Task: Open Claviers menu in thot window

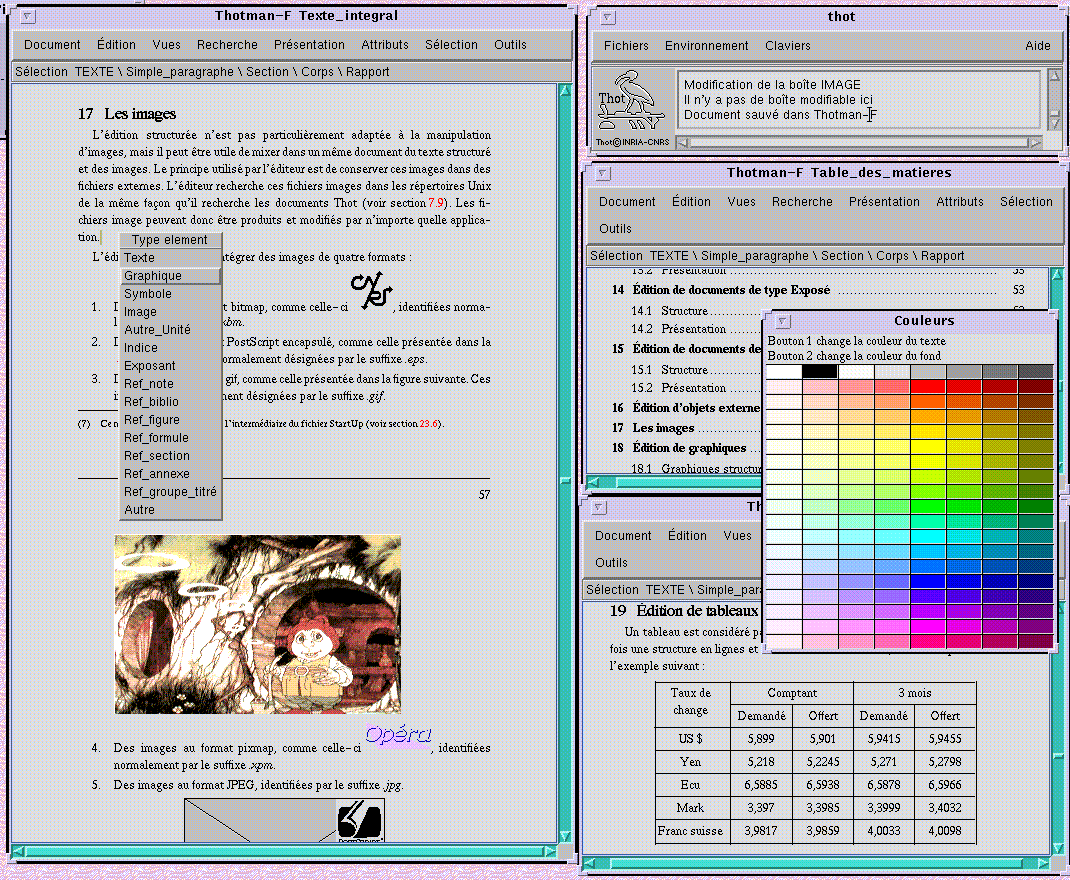Action: point(788,46)
